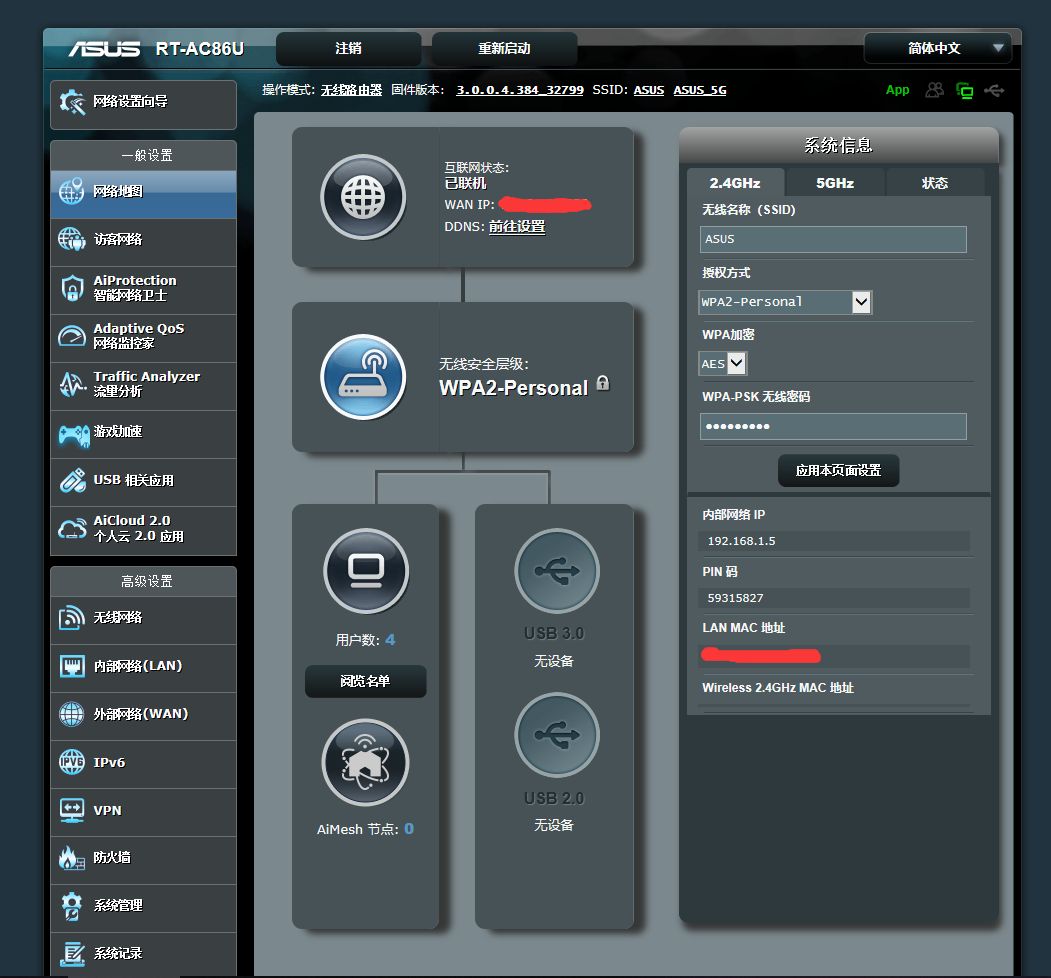
Task: Expand the WPA加密 AES dropdown
Action: click(723, 363)
